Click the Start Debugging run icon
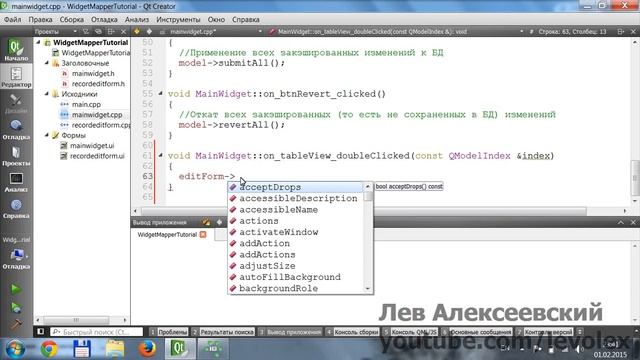Viewport: 640px width, 360px height. [16, 307]
